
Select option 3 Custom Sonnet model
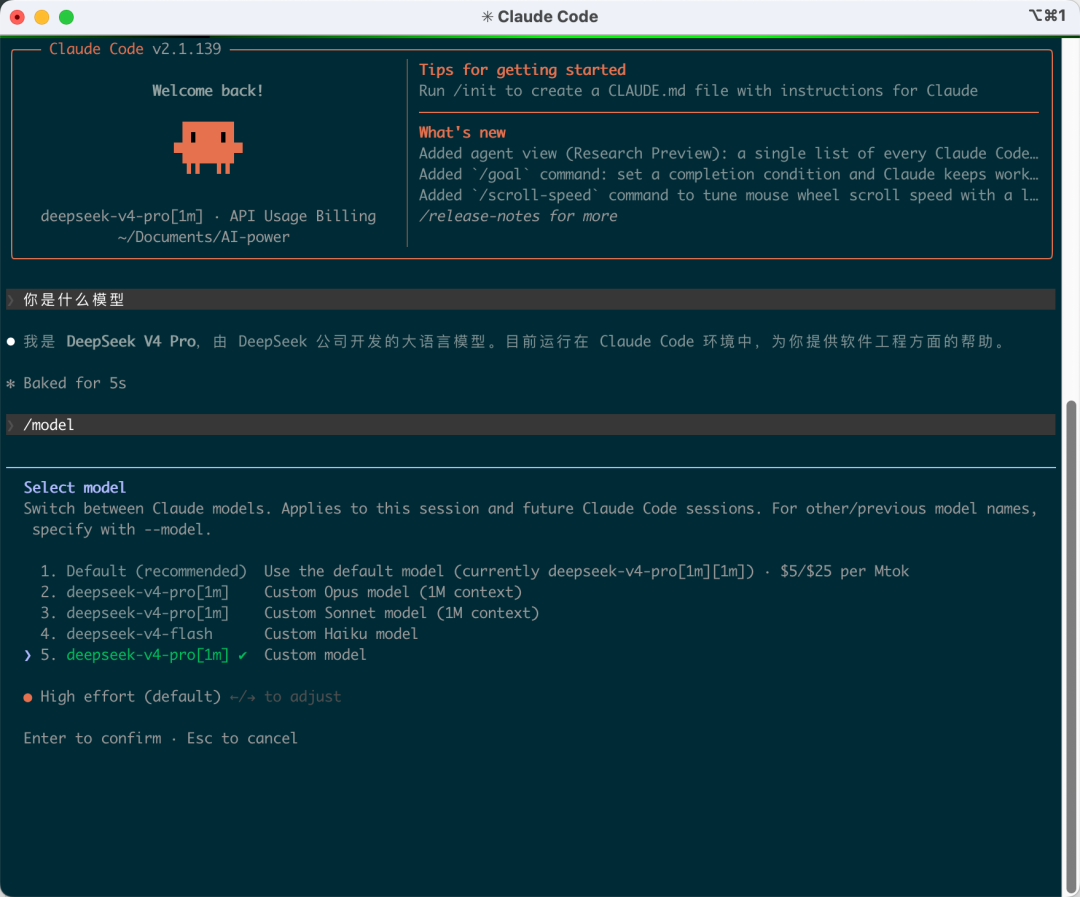[x=289, y=613]
